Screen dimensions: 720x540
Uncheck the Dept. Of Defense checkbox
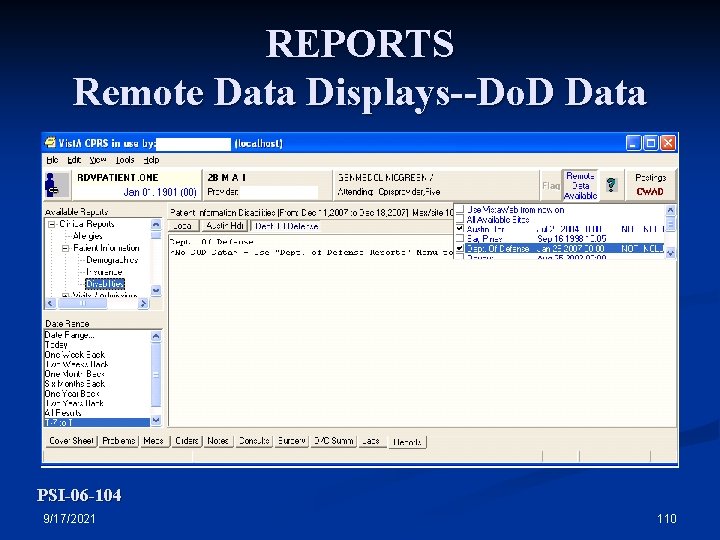pyautogui.click(x=460, y=248)
